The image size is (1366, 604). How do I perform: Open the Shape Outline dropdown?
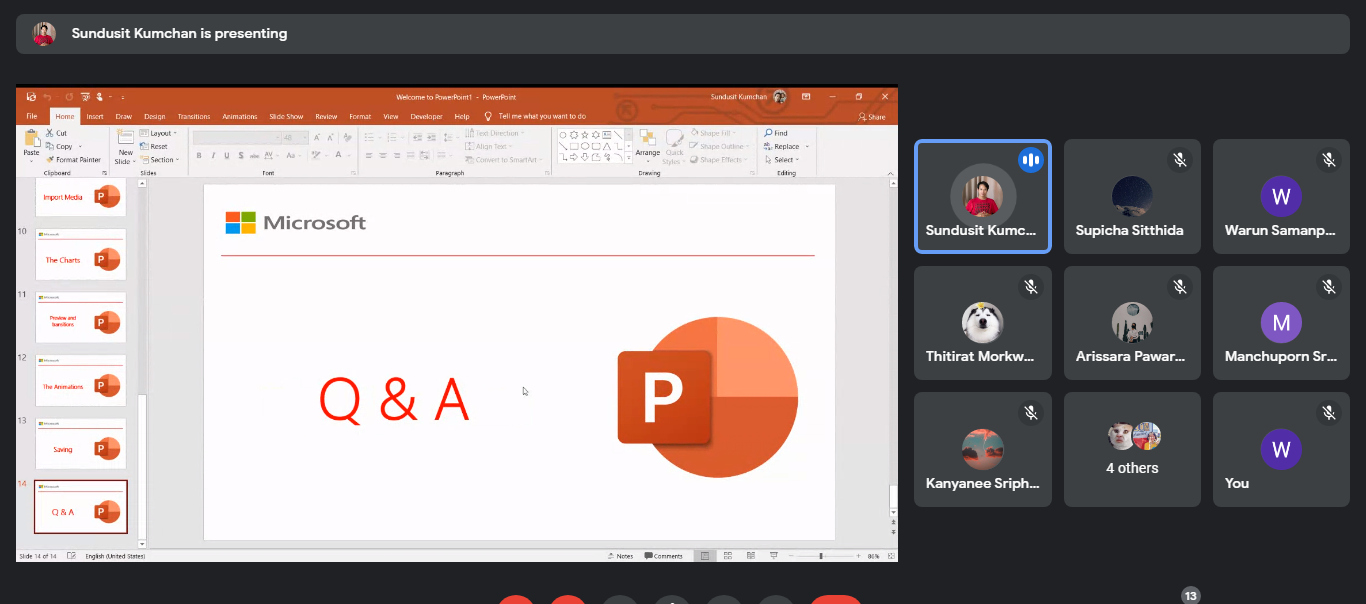(x=719, y=147)
